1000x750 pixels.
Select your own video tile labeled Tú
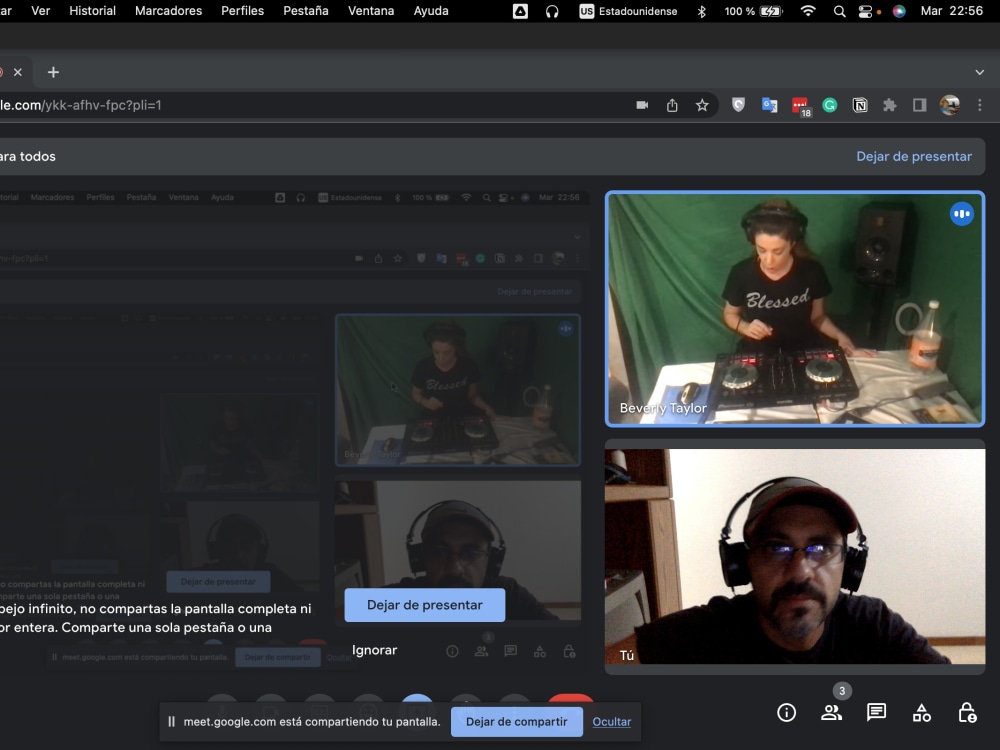pos(795,556)
